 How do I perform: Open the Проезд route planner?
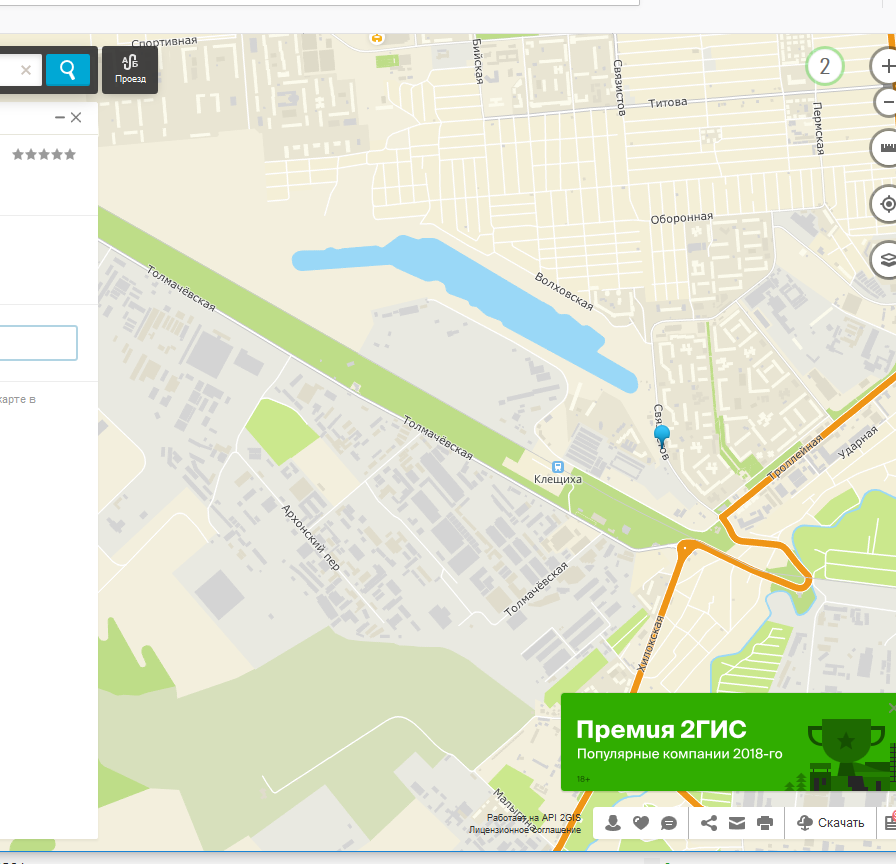(x=130, y=70)
